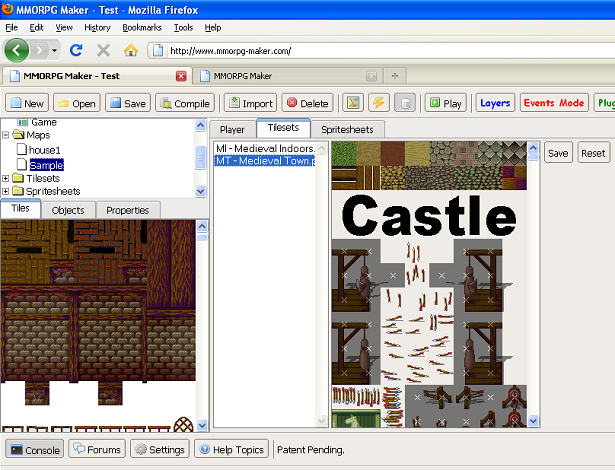615x470 pixels.
Task: Select the Game item in tree
Action: click(44, 122)
